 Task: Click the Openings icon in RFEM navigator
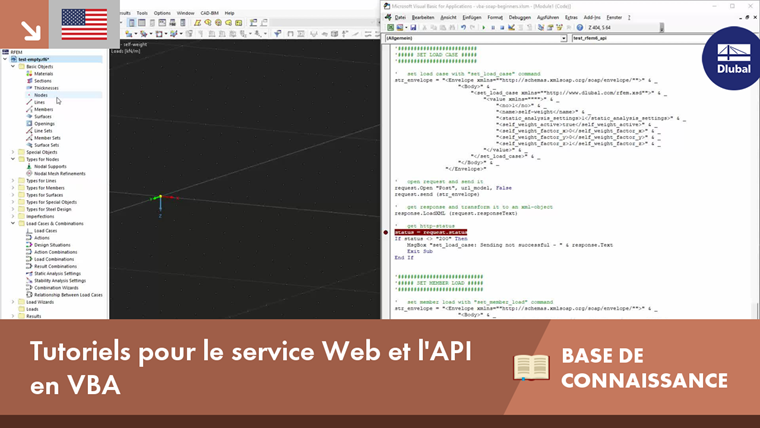[29, 124]
